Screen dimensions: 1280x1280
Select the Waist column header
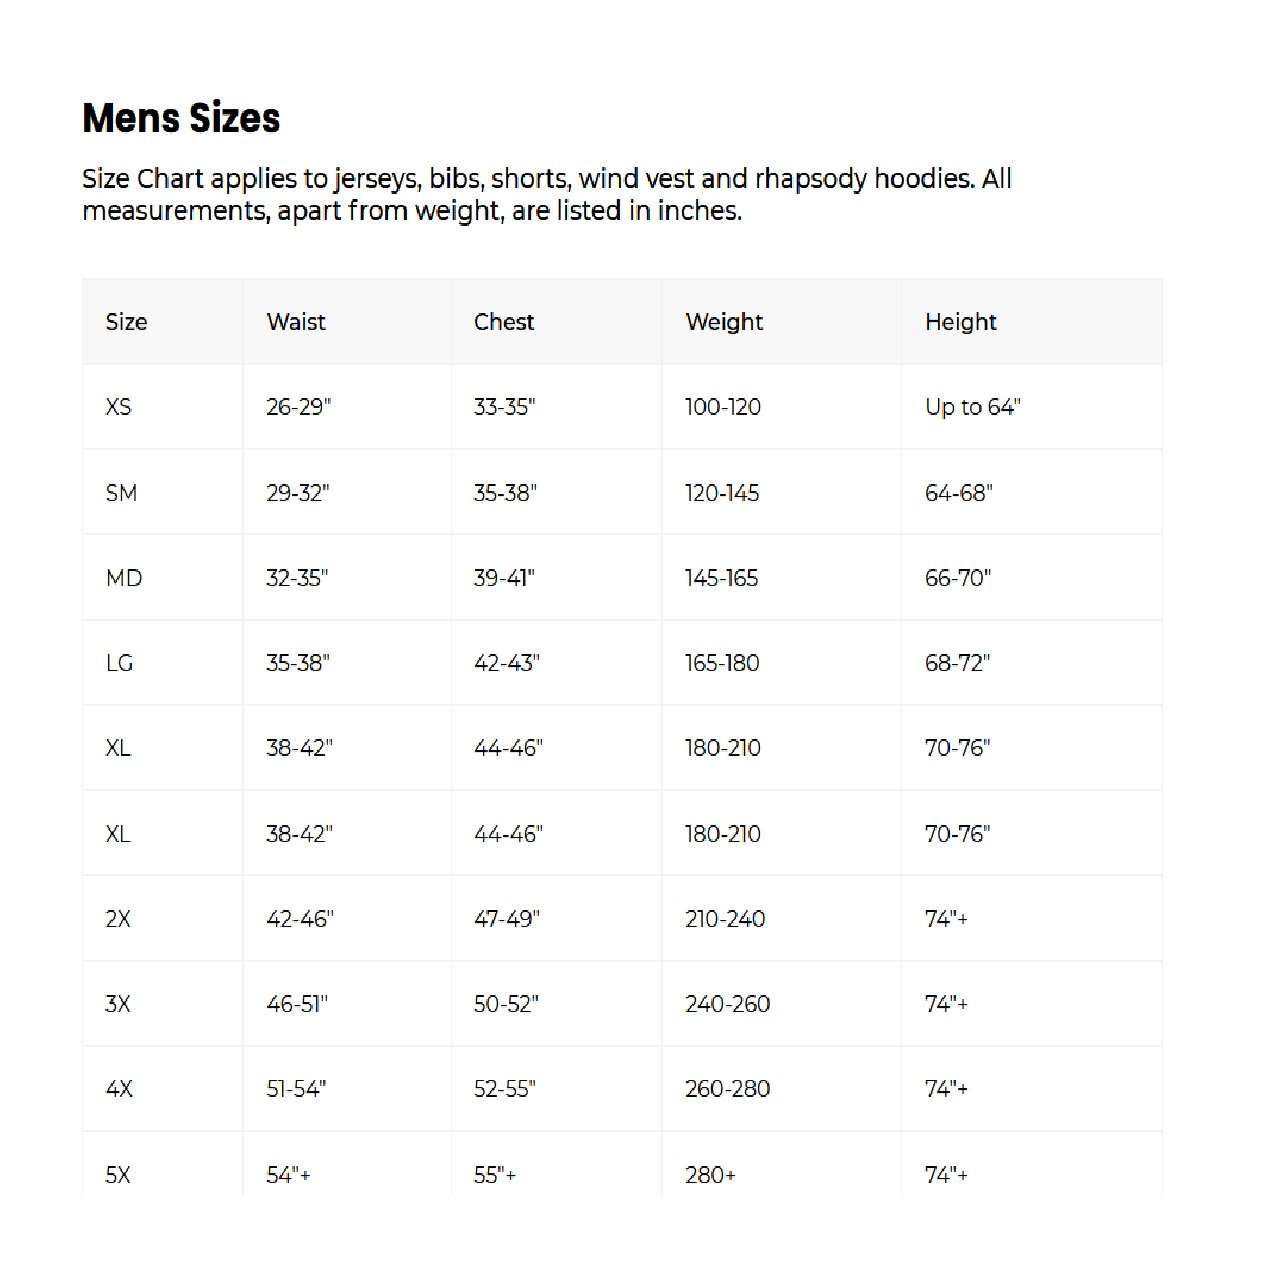296,322
